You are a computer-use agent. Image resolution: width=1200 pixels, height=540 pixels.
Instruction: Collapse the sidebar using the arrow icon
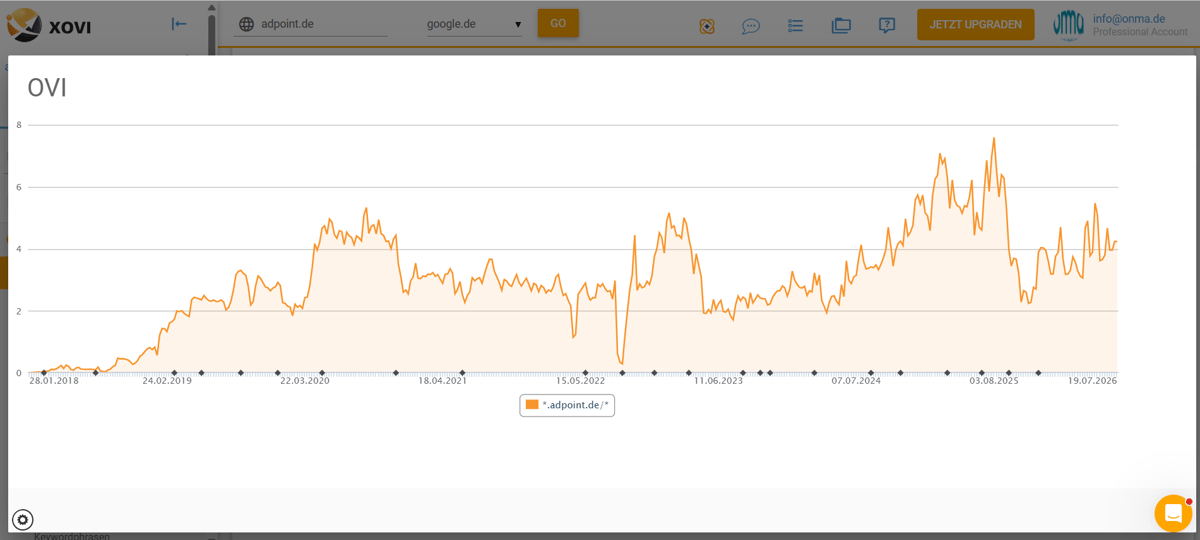click(179, 24)
